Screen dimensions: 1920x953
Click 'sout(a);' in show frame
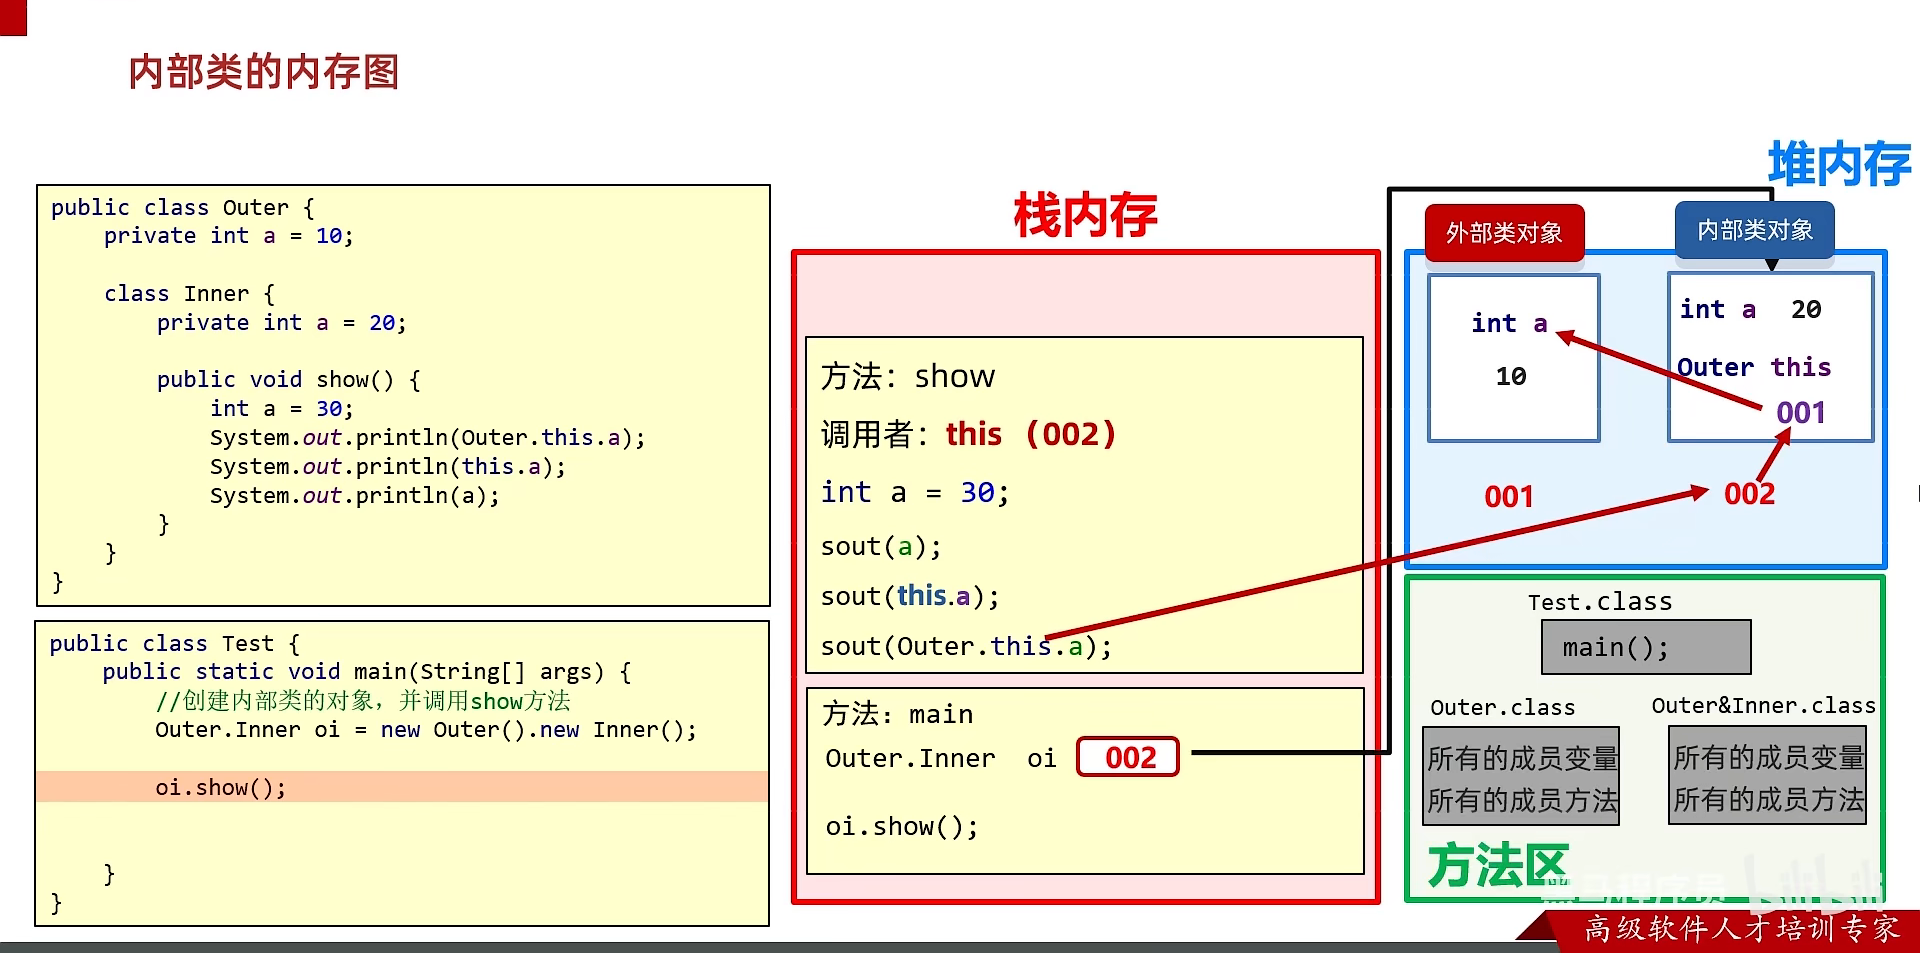(881, 547)
